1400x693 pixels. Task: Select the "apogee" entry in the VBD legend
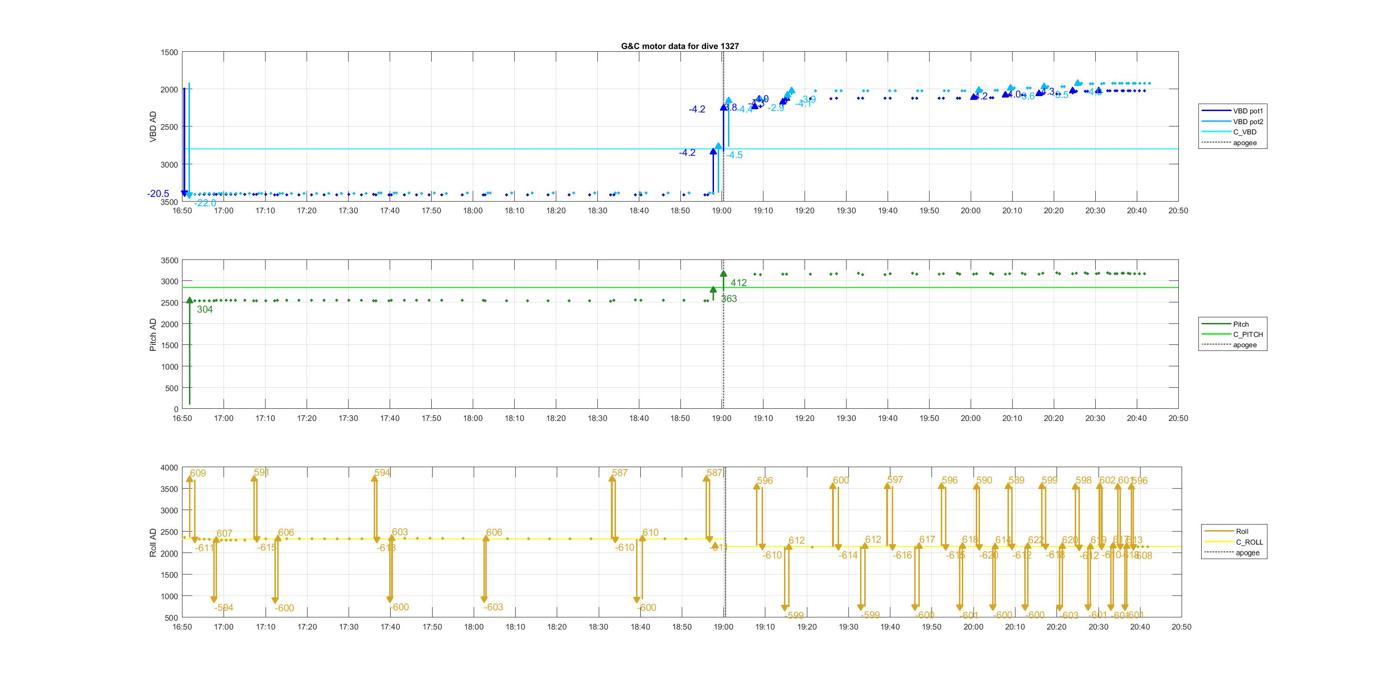coord(1232,143)
